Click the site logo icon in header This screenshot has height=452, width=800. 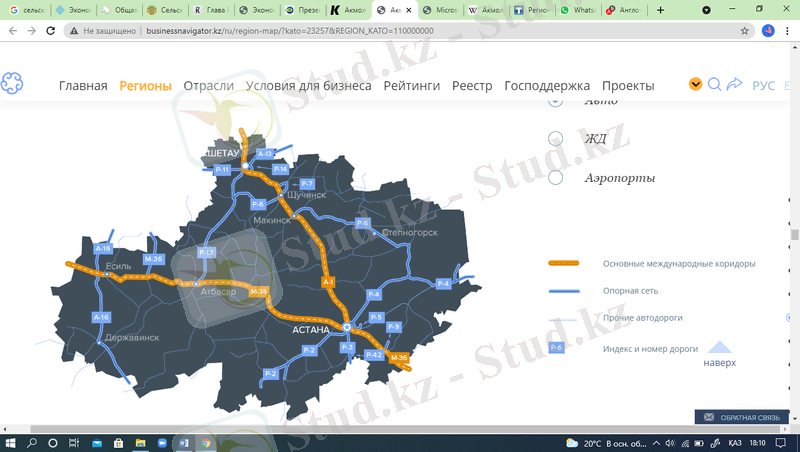(x=12, y=84)
